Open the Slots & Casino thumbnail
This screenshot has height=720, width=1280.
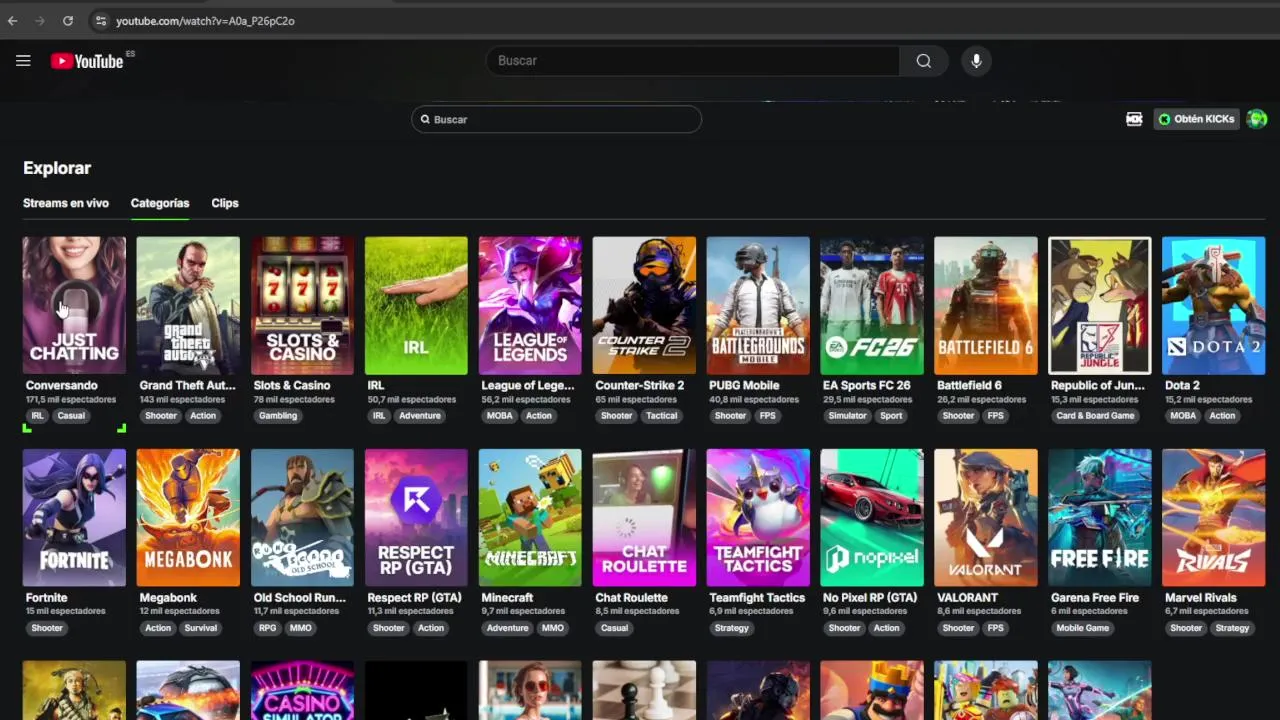302,305
